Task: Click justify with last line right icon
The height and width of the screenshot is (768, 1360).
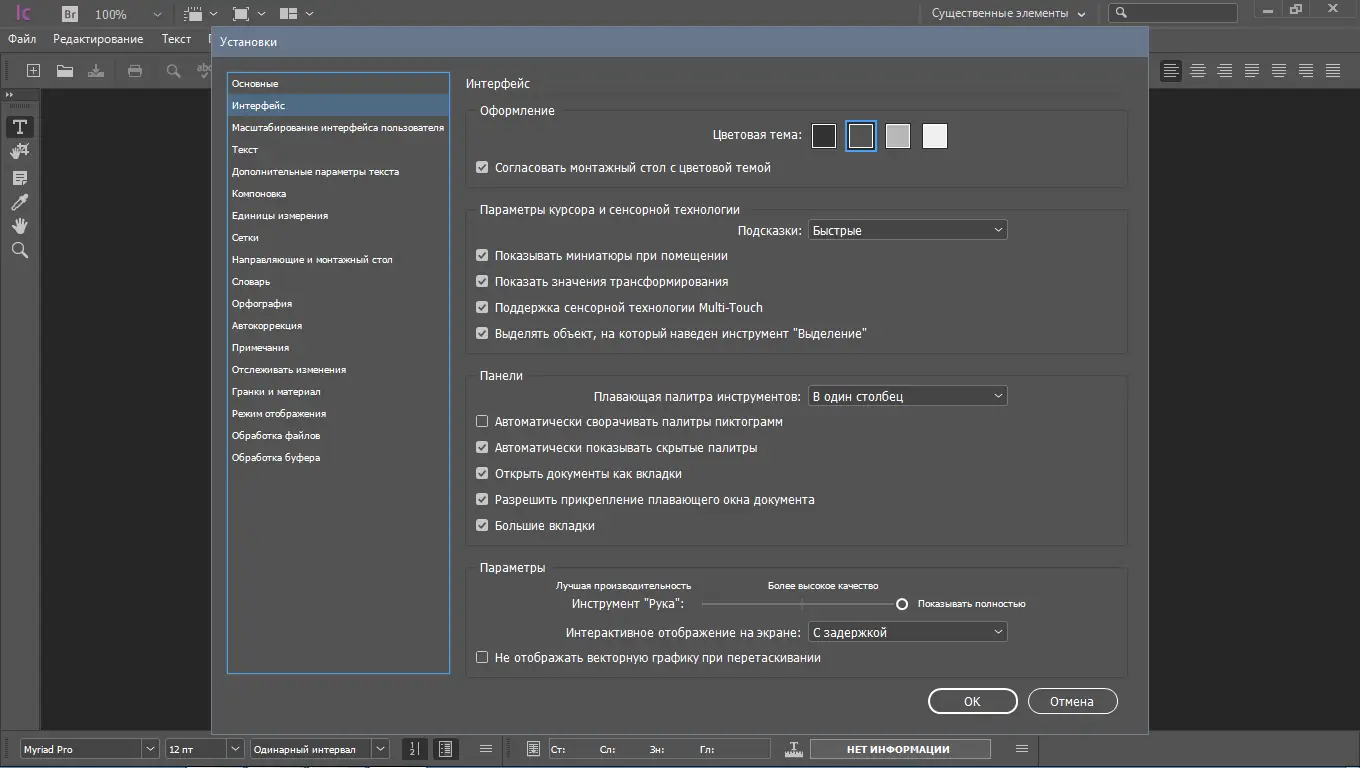Action: (1306, 71)
